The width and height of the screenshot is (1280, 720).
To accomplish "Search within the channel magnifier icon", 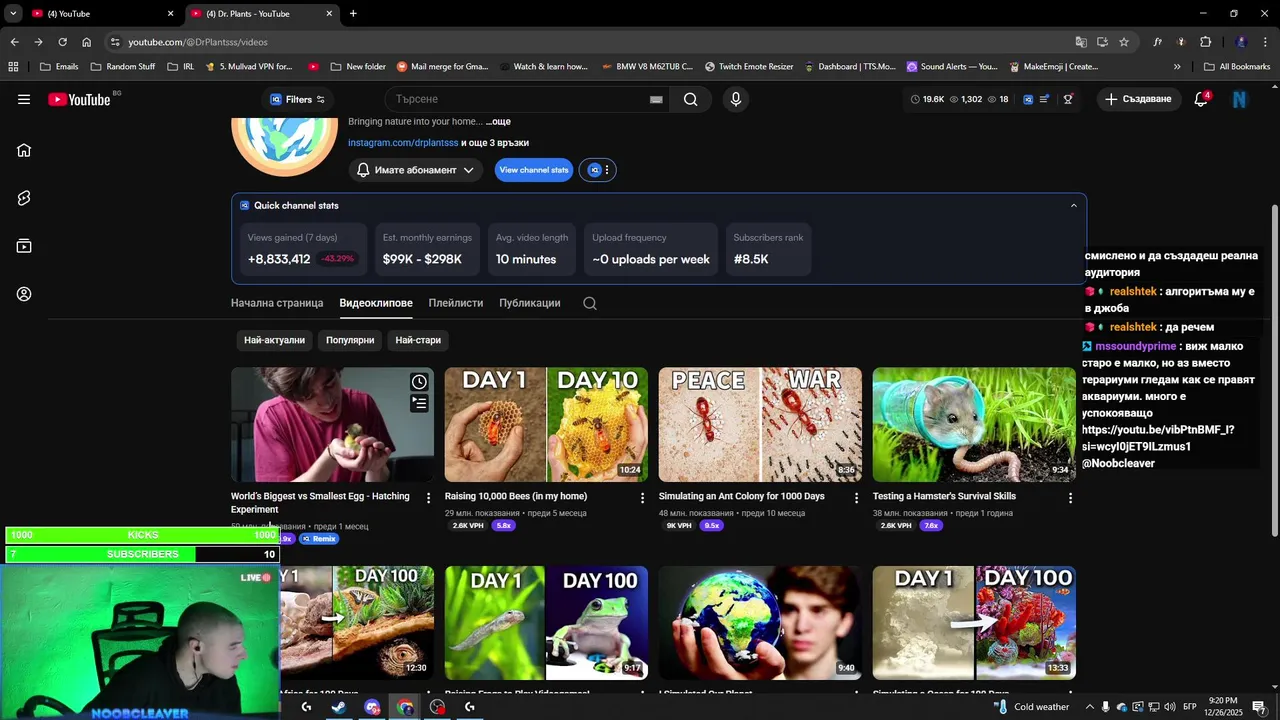I will (590, 303).
